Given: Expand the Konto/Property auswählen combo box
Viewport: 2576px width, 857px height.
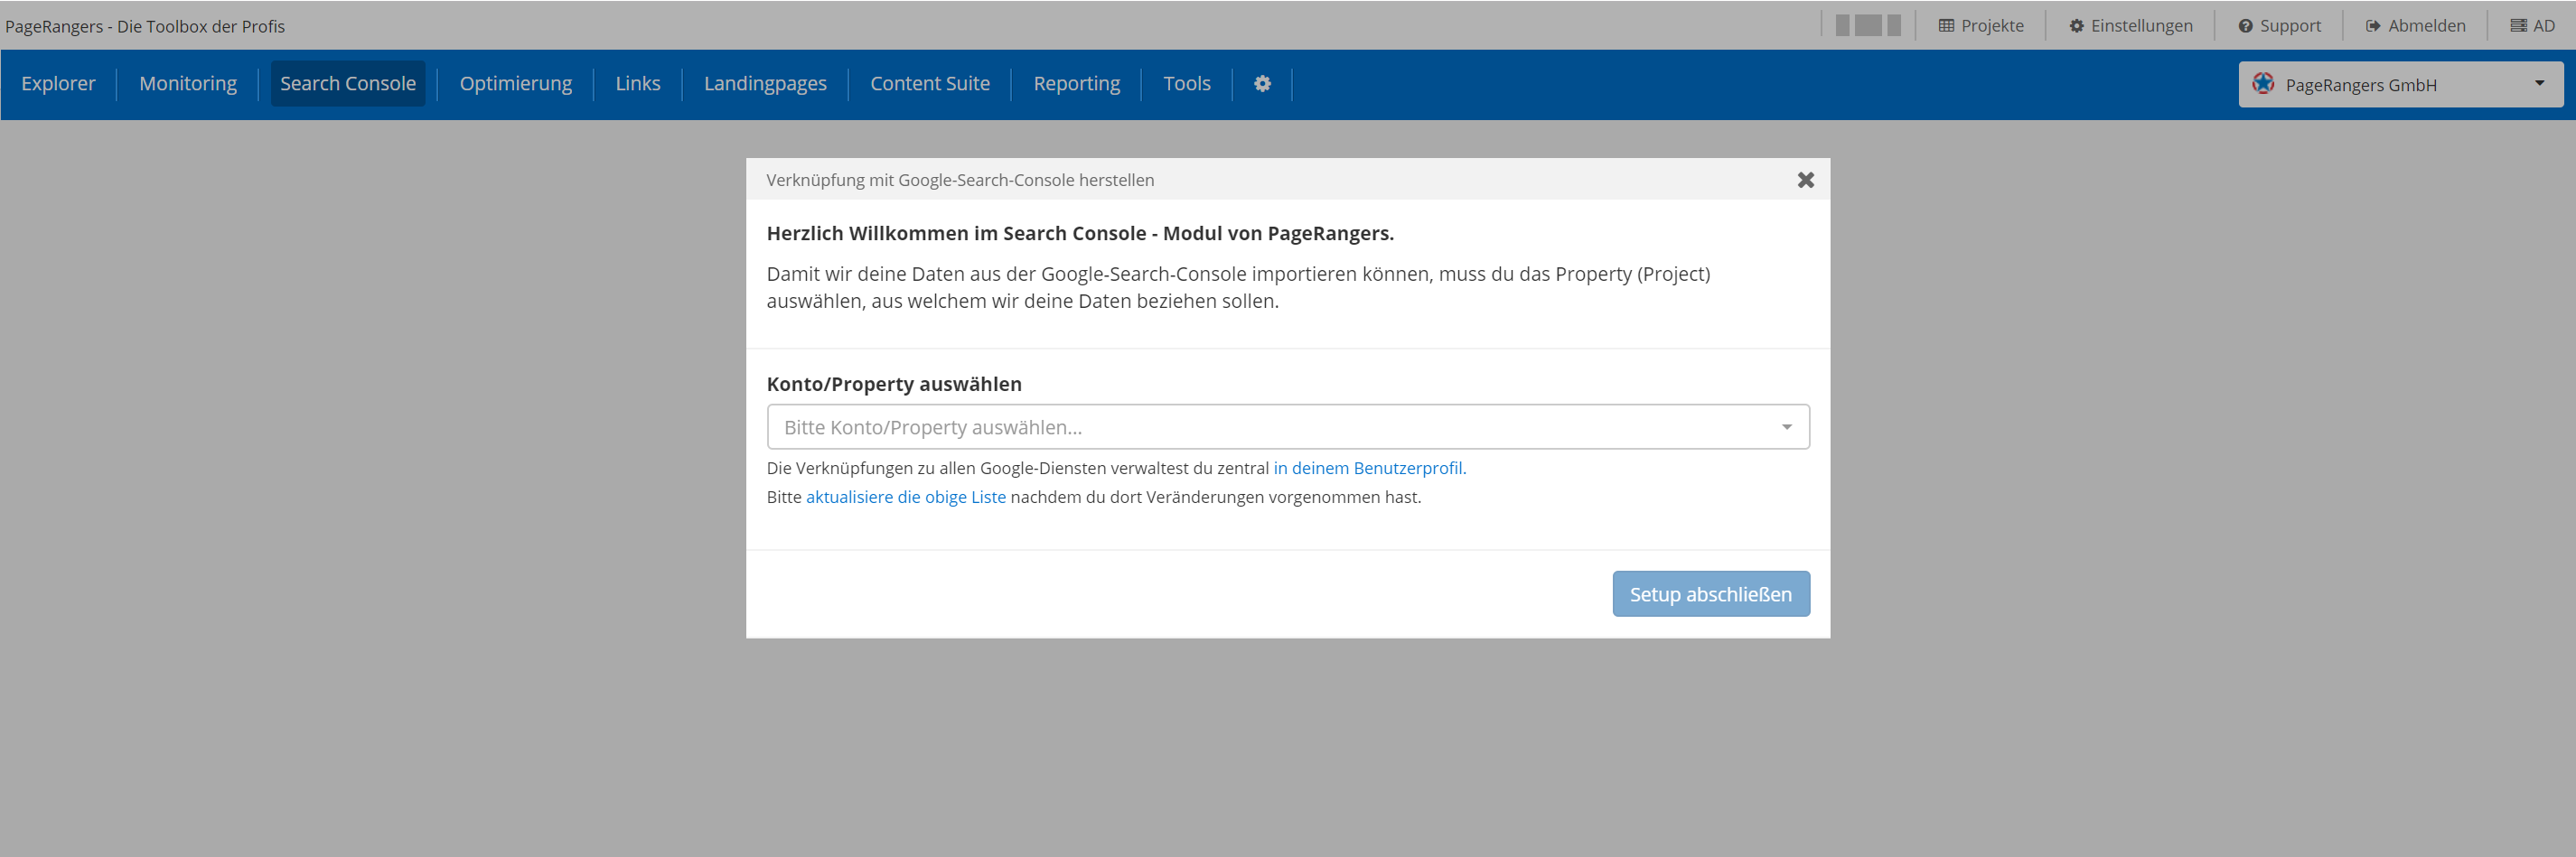Looking at the screenshot, I should coord(1288,427).
